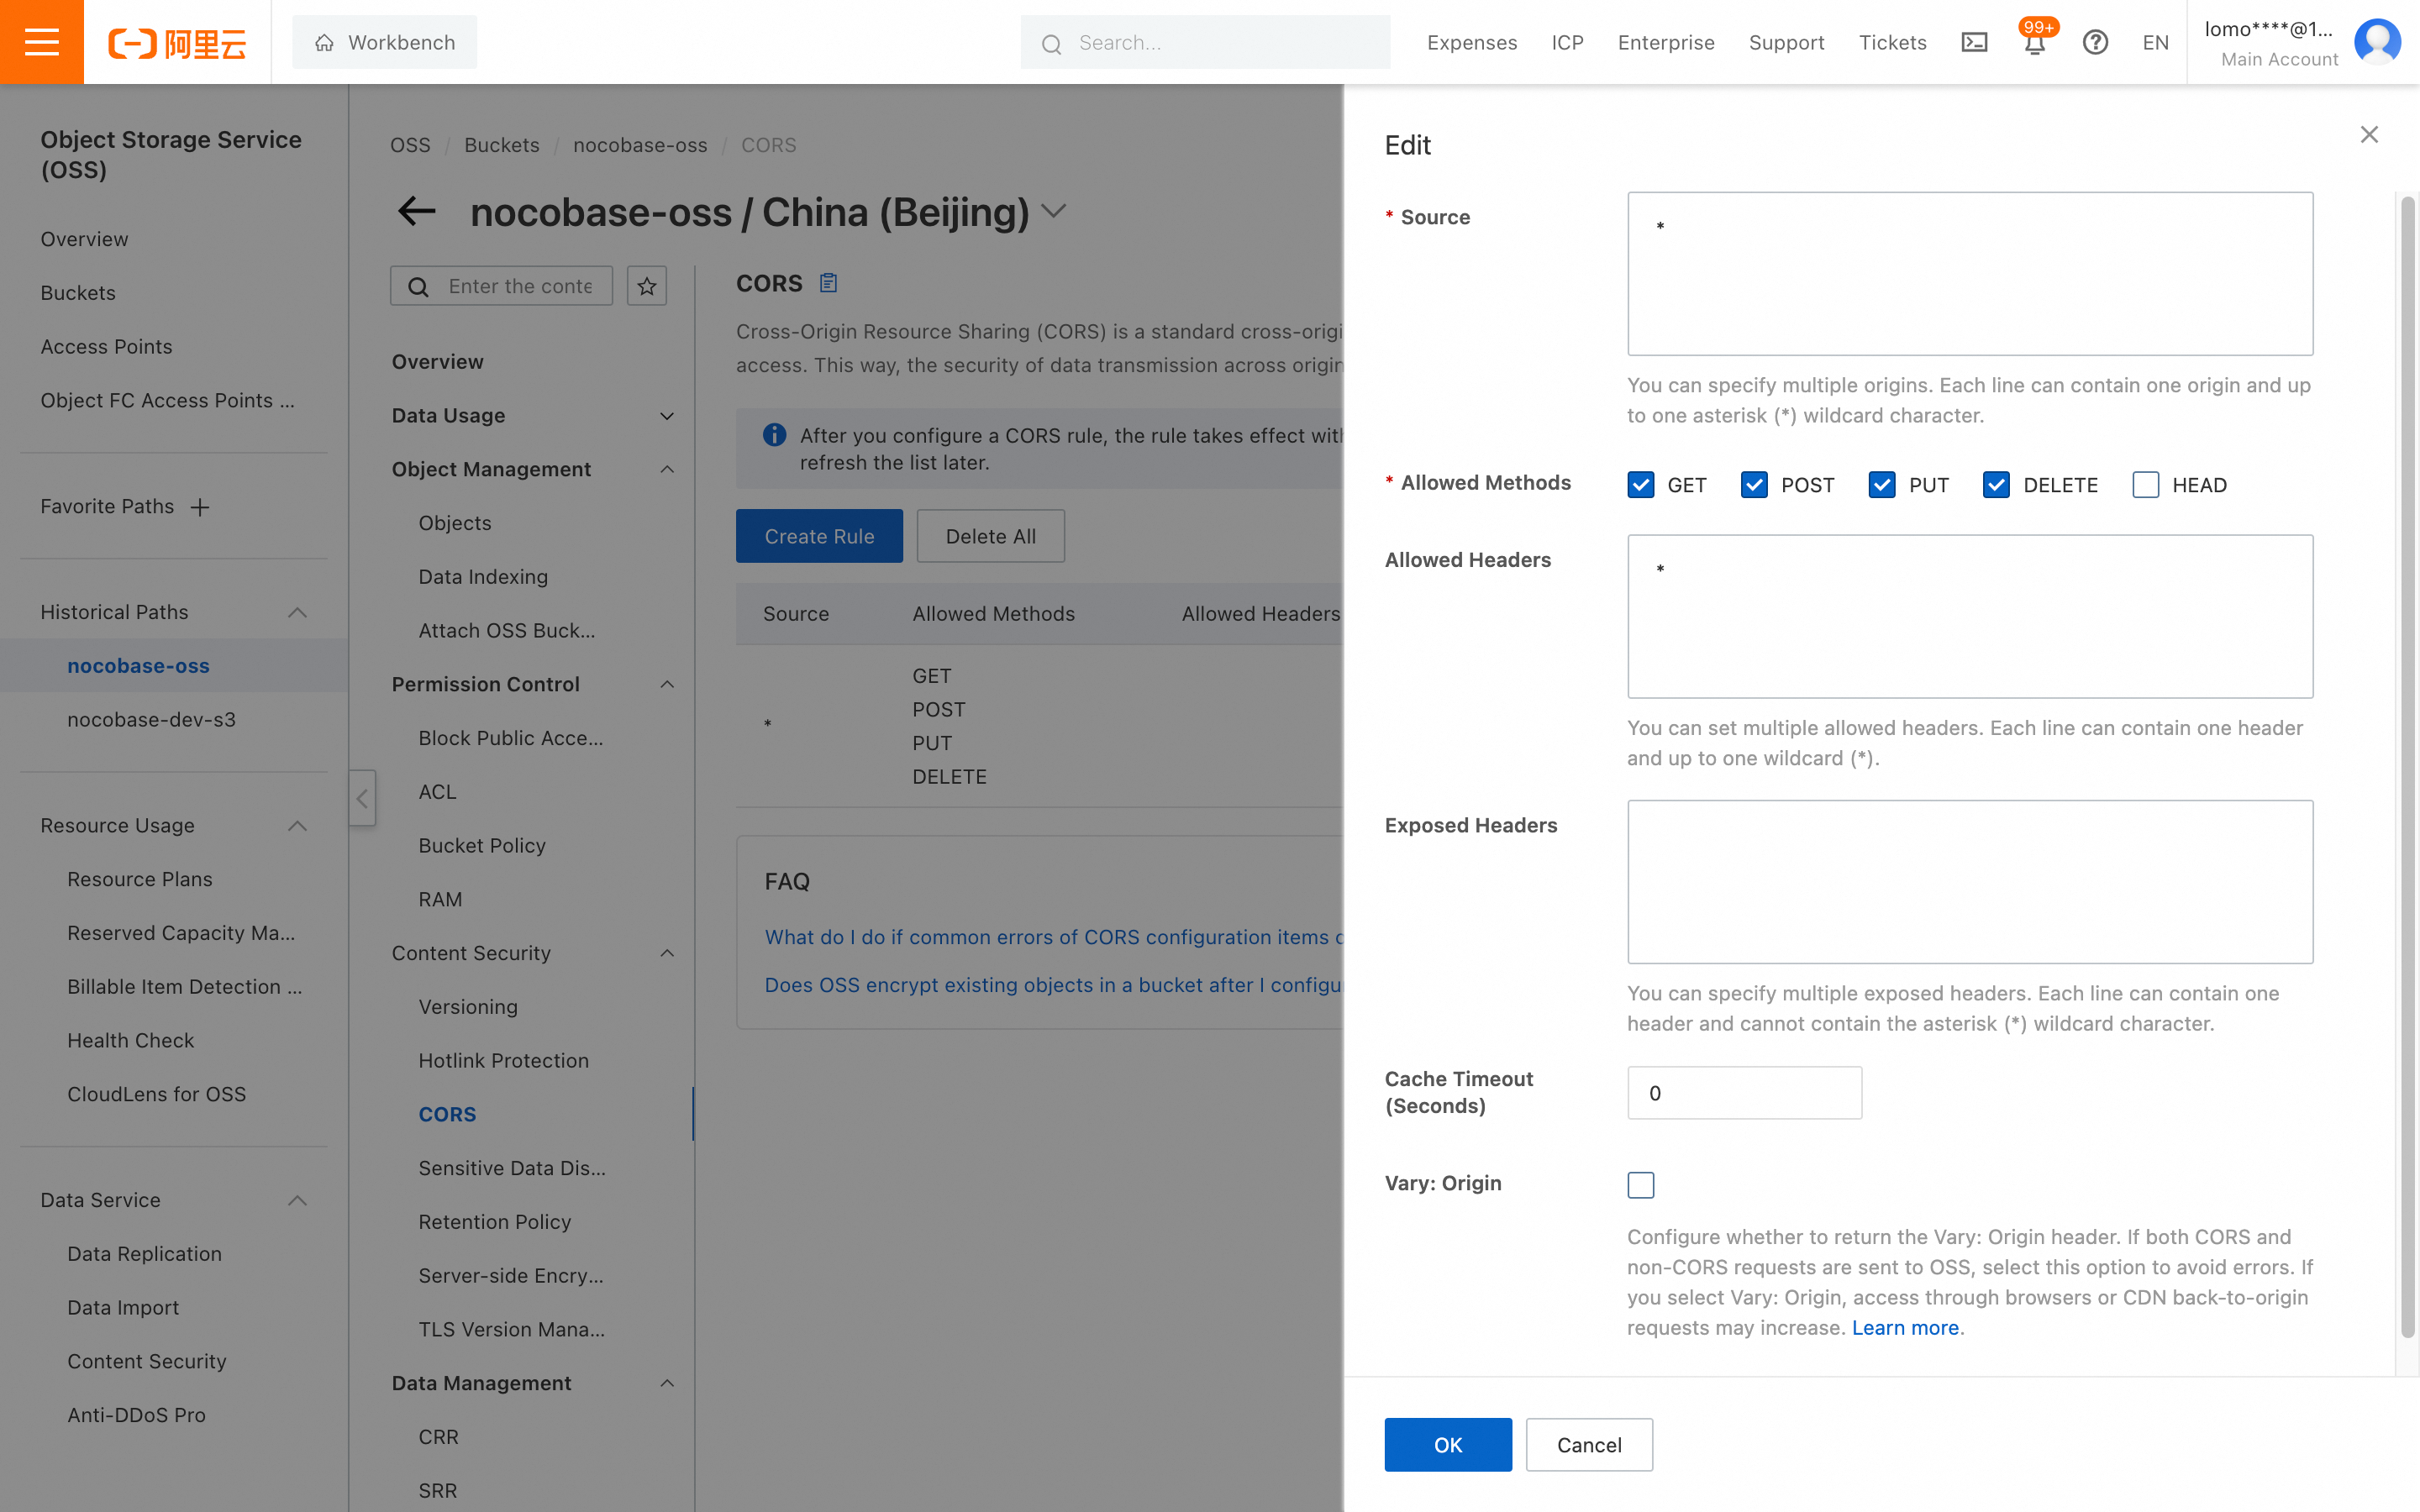This screenshot has width=2420, height=1512.
Task: Collapse the Historical Paths group
Action: point(297,612)
